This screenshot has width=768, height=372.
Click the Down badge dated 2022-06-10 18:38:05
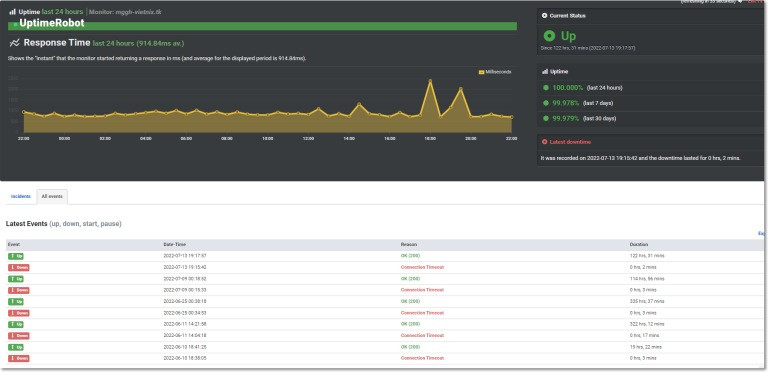pyautogui.click(x=19, y=358)
